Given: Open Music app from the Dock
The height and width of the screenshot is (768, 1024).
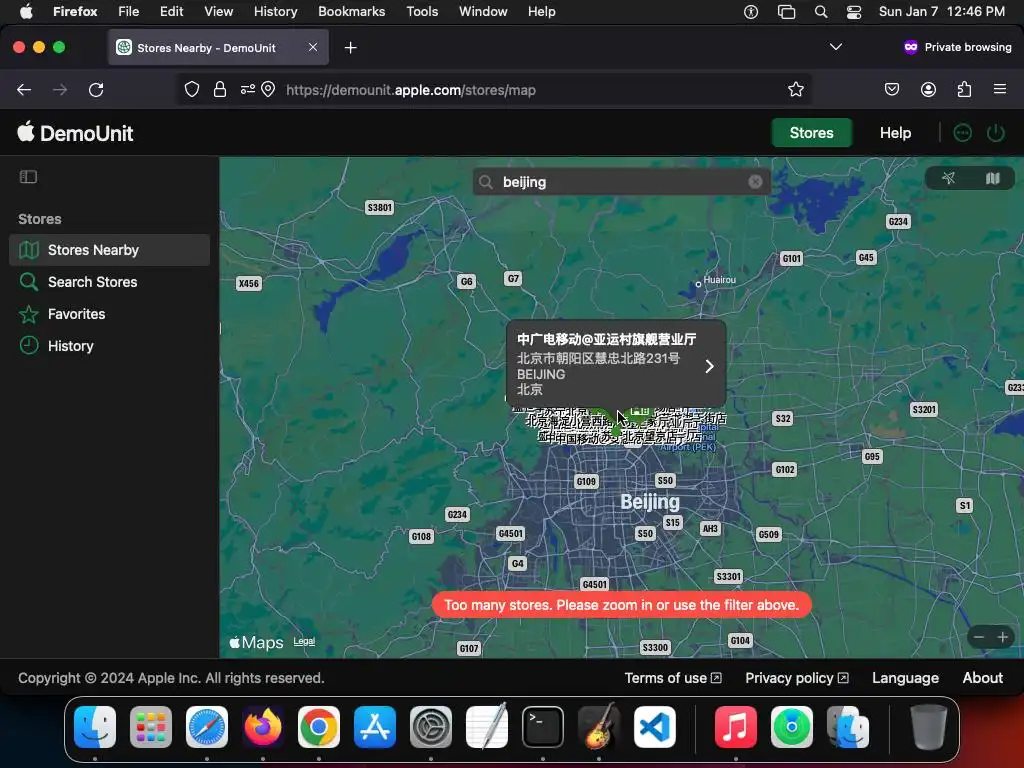Looking at the screenshot, I should point(735,727).
